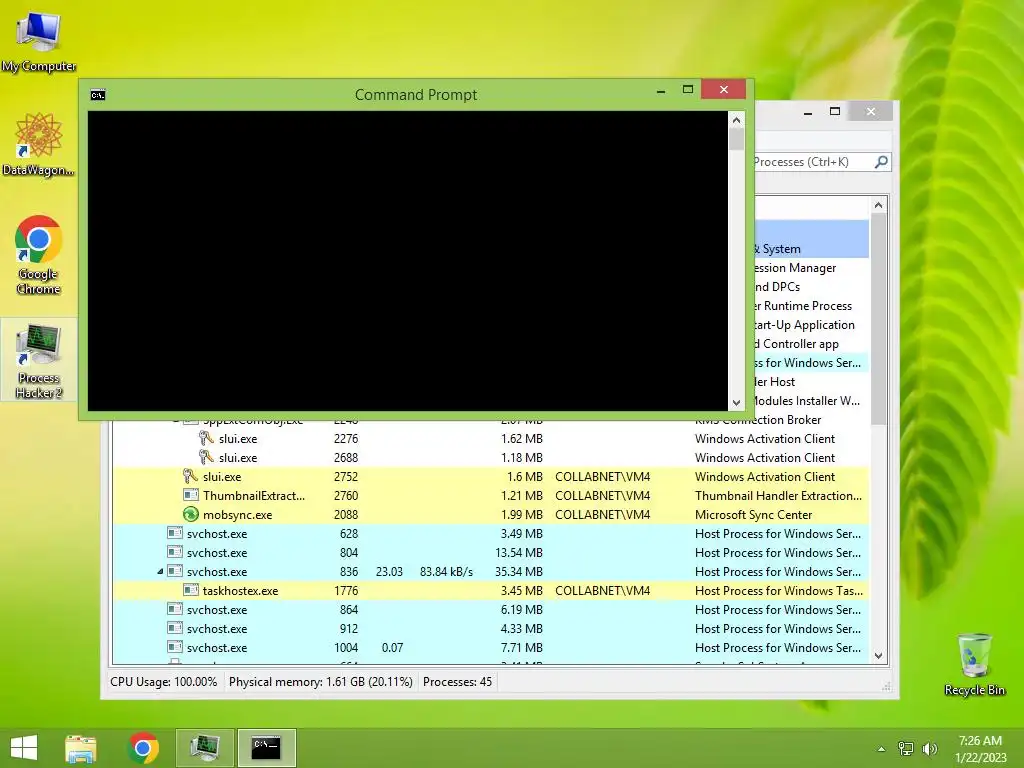Show hidden icons in the system tray
Screen dimensions: 1024x768
pos(881,749)
